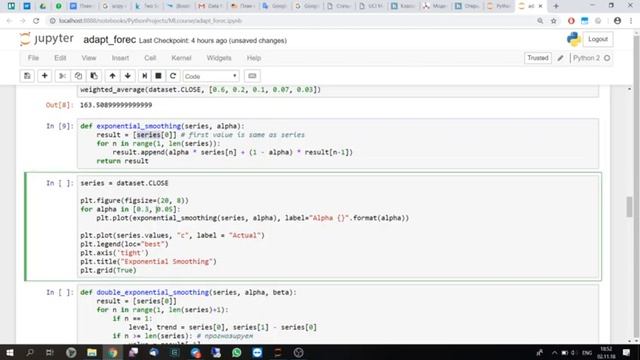
Task: Reload the page with the browser refresh icon
Action: click(36, 21)
